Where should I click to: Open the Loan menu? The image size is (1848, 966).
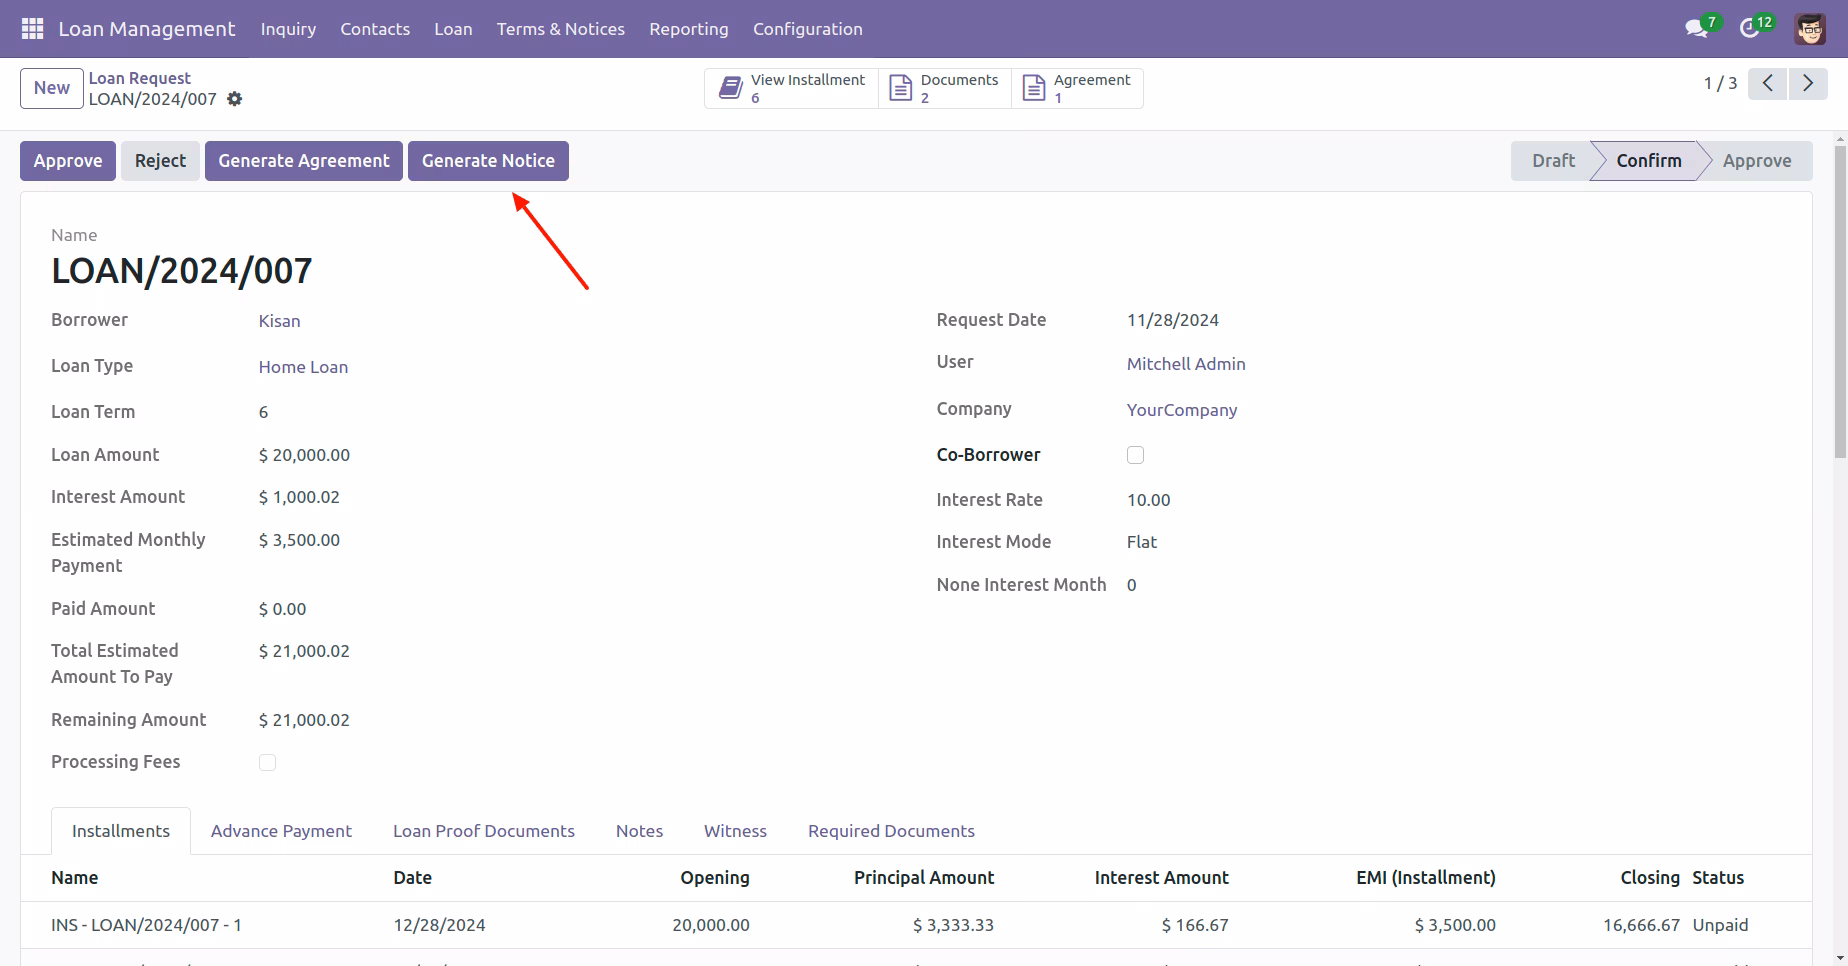pos(453,29)
